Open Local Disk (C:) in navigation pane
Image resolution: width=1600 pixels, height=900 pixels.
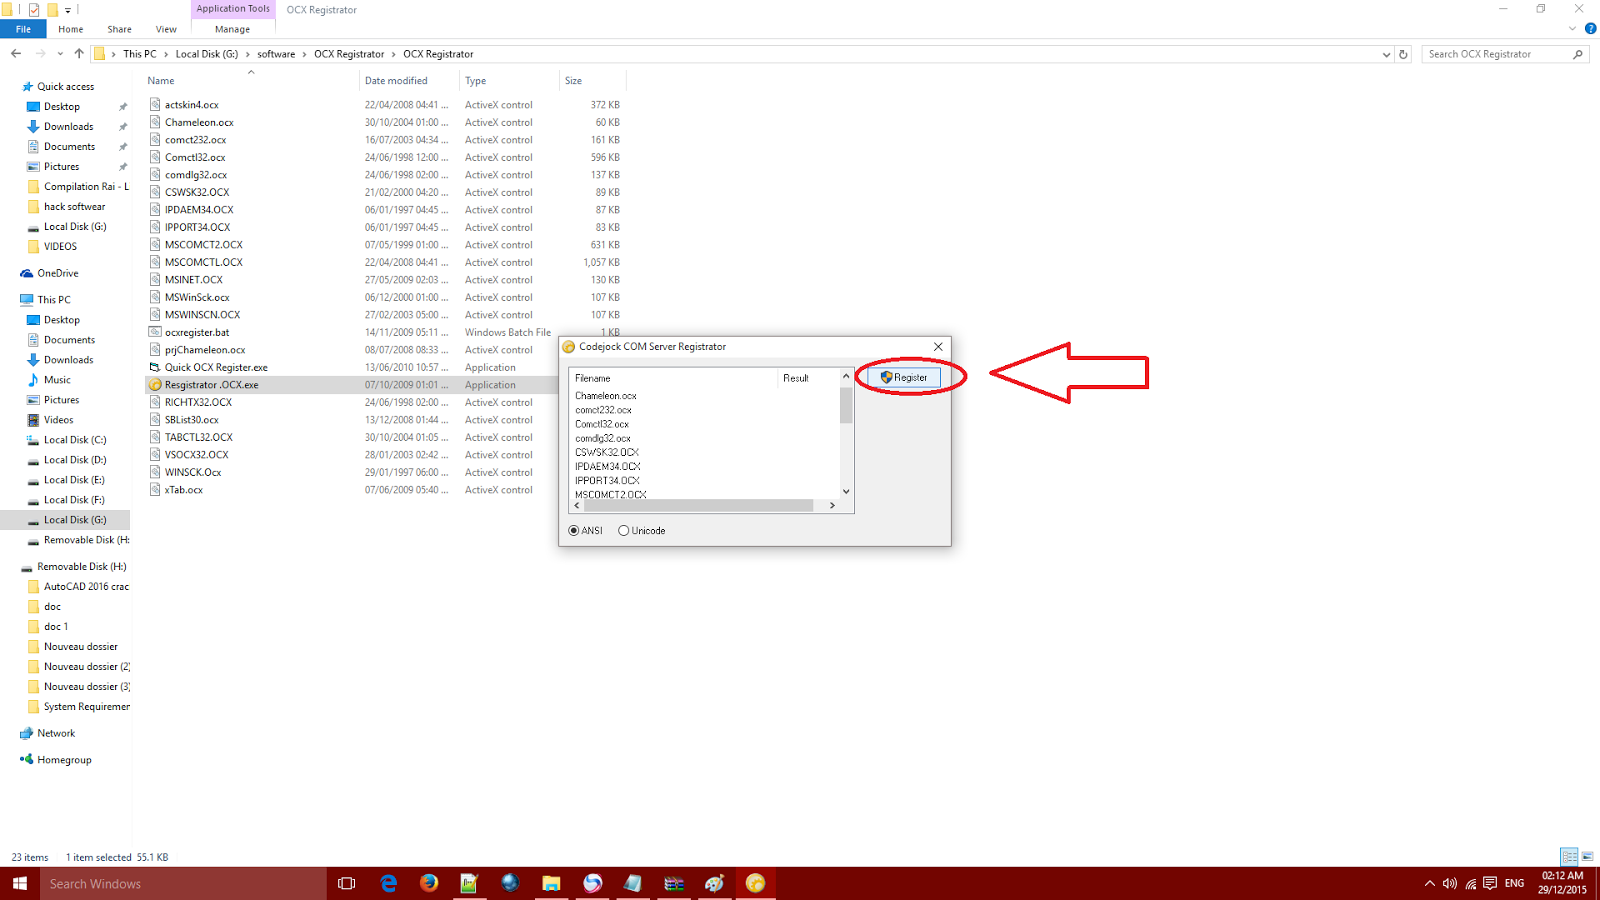[x=75, y=440]
